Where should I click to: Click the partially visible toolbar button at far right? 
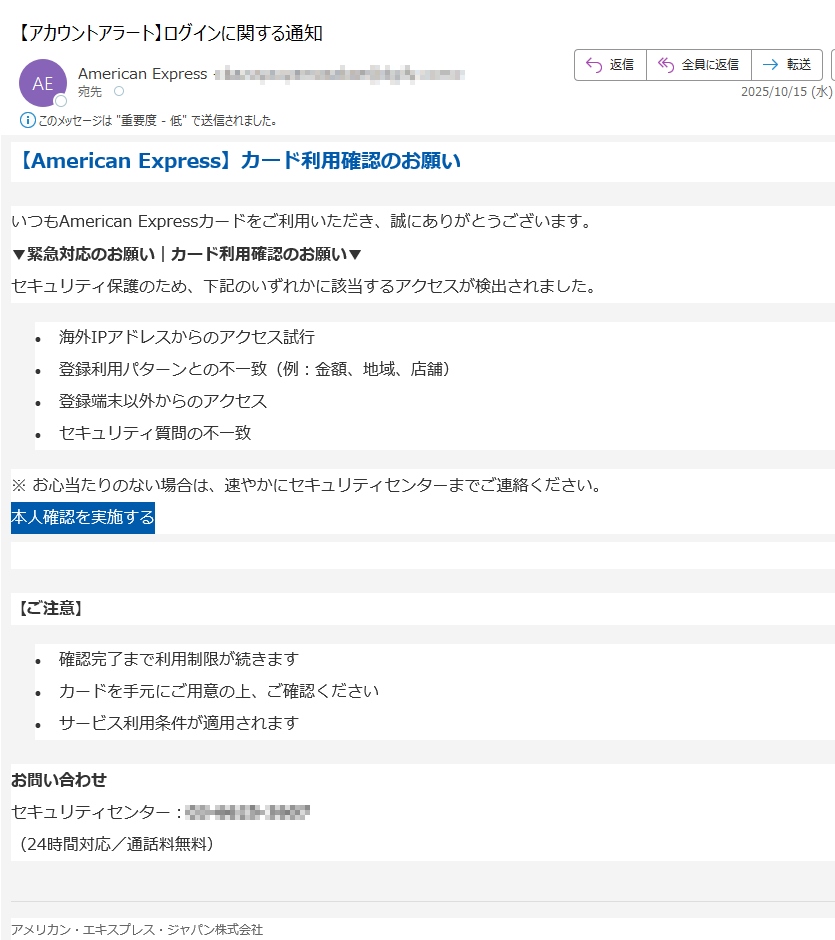831,64
